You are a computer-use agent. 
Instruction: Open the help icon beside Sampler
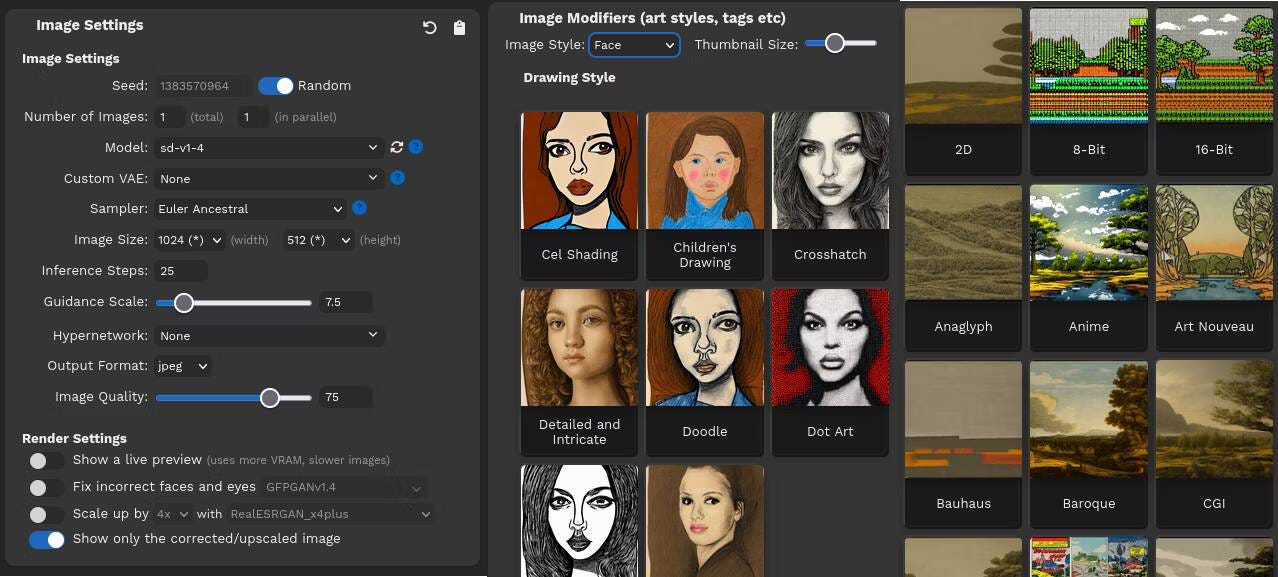(x=360, y=208)
